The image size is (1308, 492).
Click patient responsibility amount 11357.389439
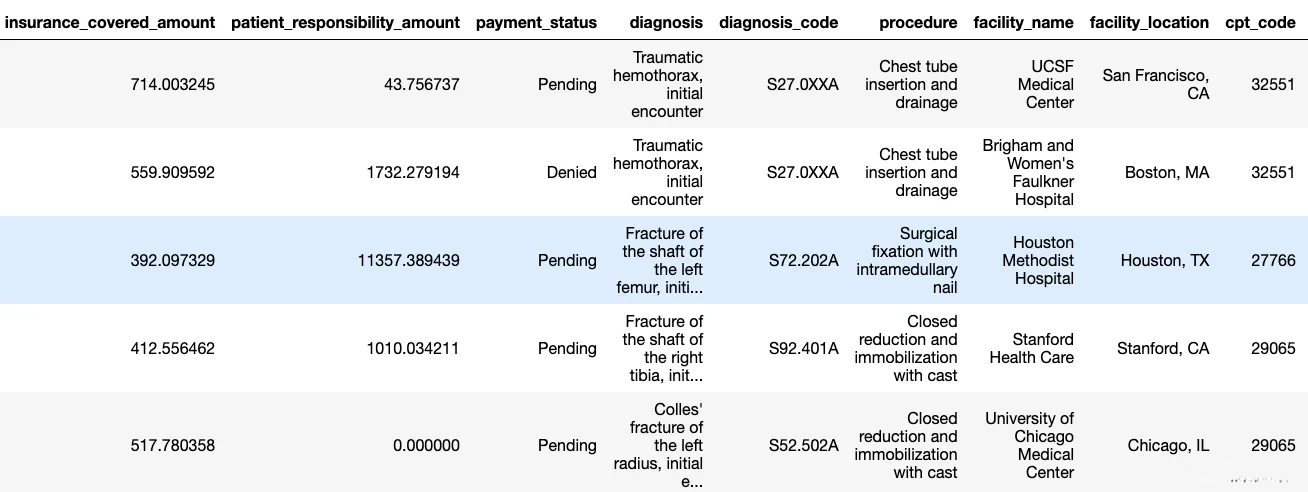(x=408, y=260)
